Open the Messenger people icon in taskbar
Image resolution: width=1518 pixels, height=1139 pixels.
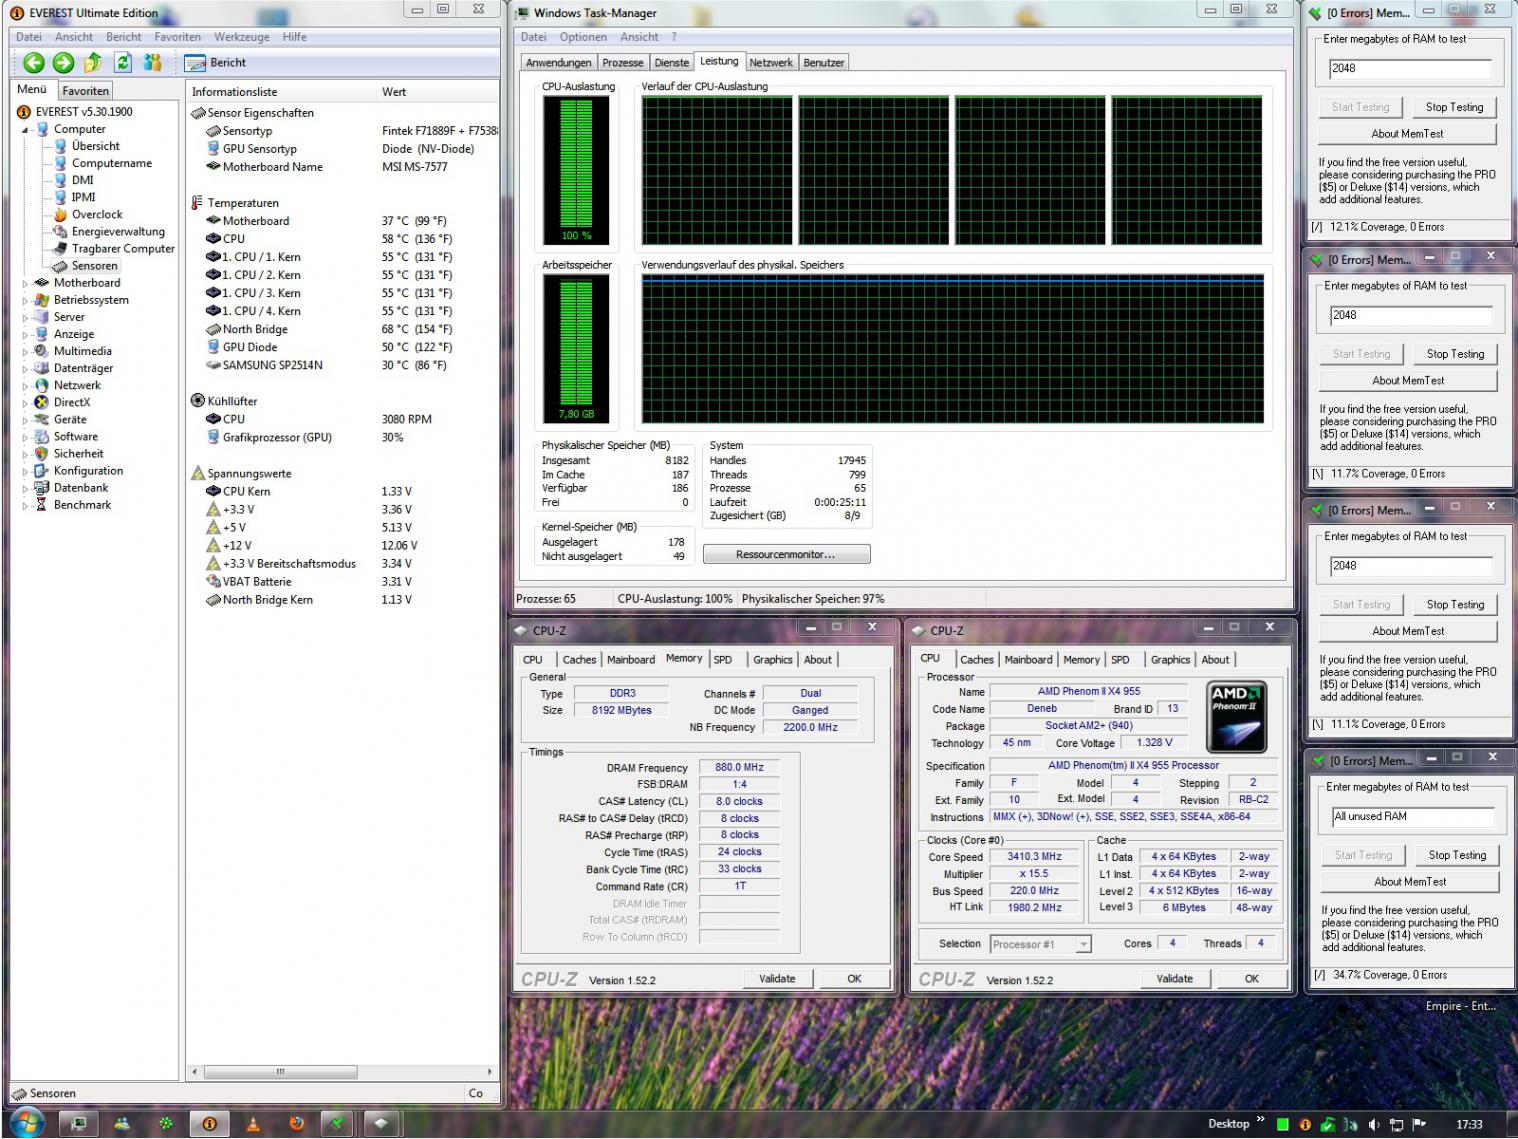point(122,1124)
